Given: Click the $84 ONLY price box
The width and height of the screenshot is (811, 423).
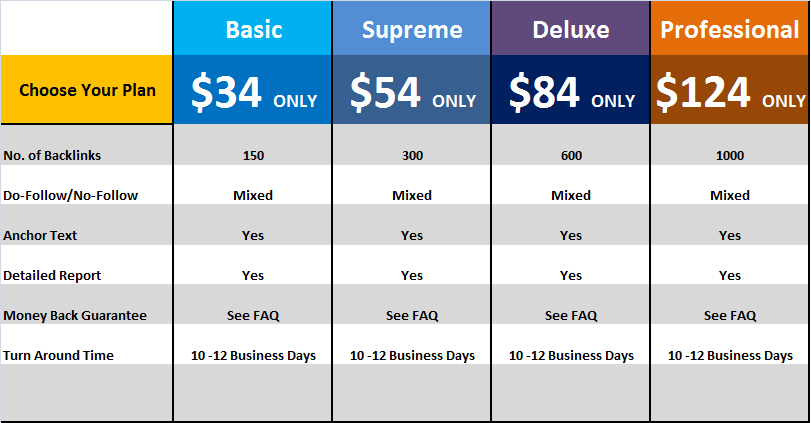Looking at the screenshot, I should (x=570, y=89).
